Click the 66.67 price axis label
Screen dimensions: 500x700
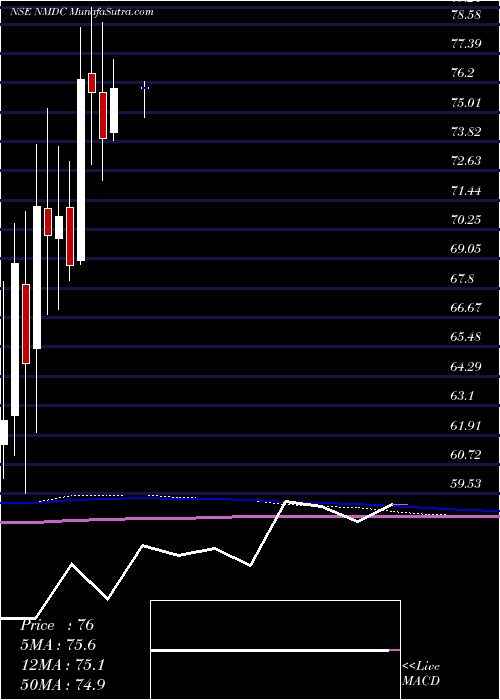click(x=465, y=308)
